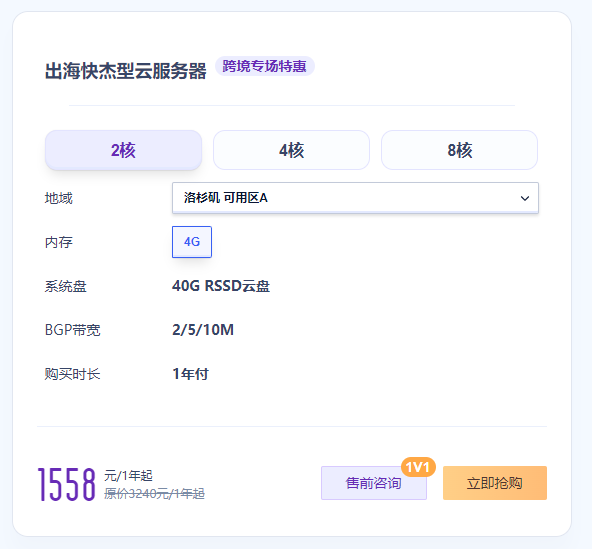592x549 pixels.
Task: Click the 2/5/10M bandwidth value
Action: click(x=203, y=330)
